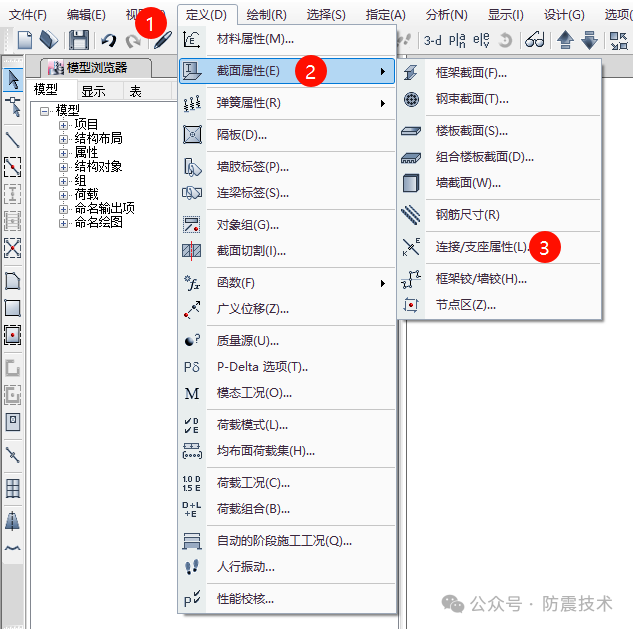Open the 显示(I) menu
This screenshot has height=629, width=633.
tap(505, 15)
